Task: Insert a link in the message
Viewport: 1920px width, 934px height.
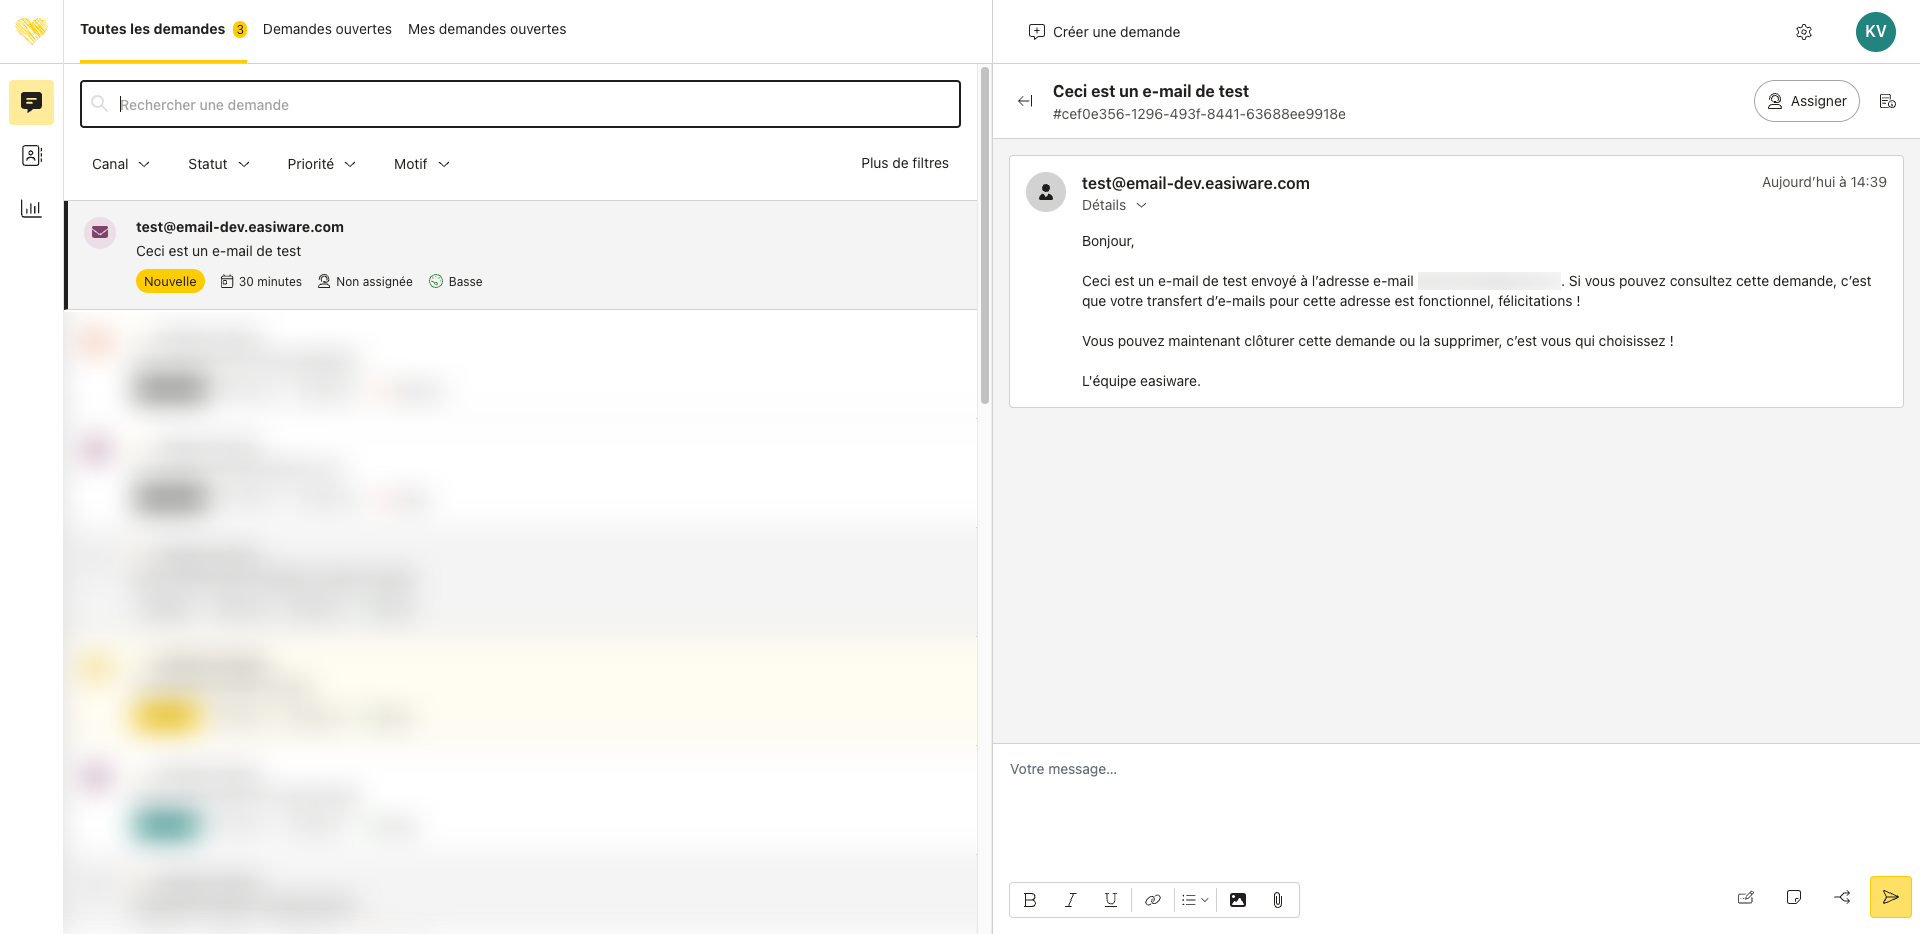Action: 1152,900
